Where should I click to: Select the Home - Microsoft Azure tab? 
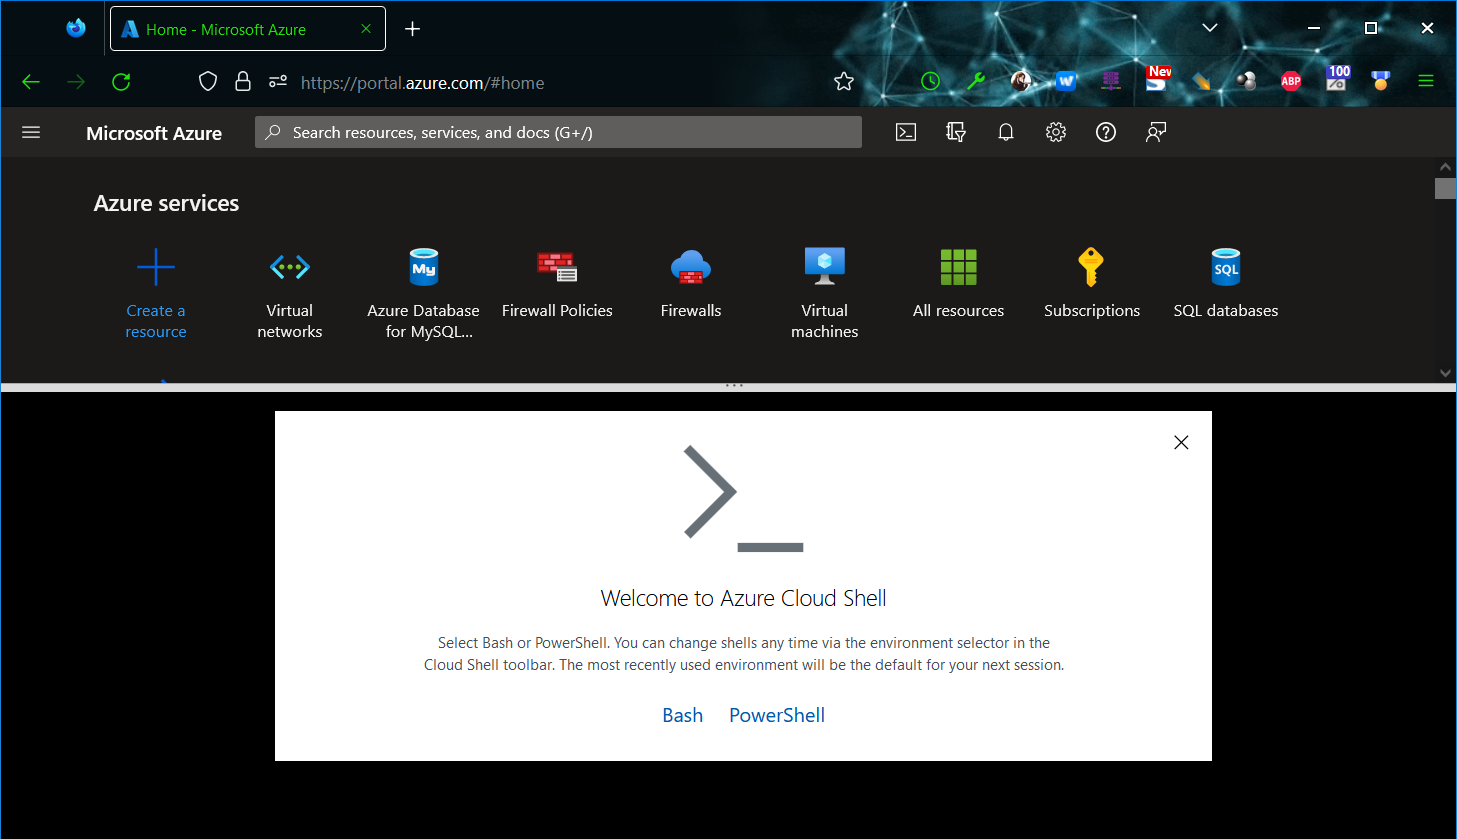(x=247, y=29)
